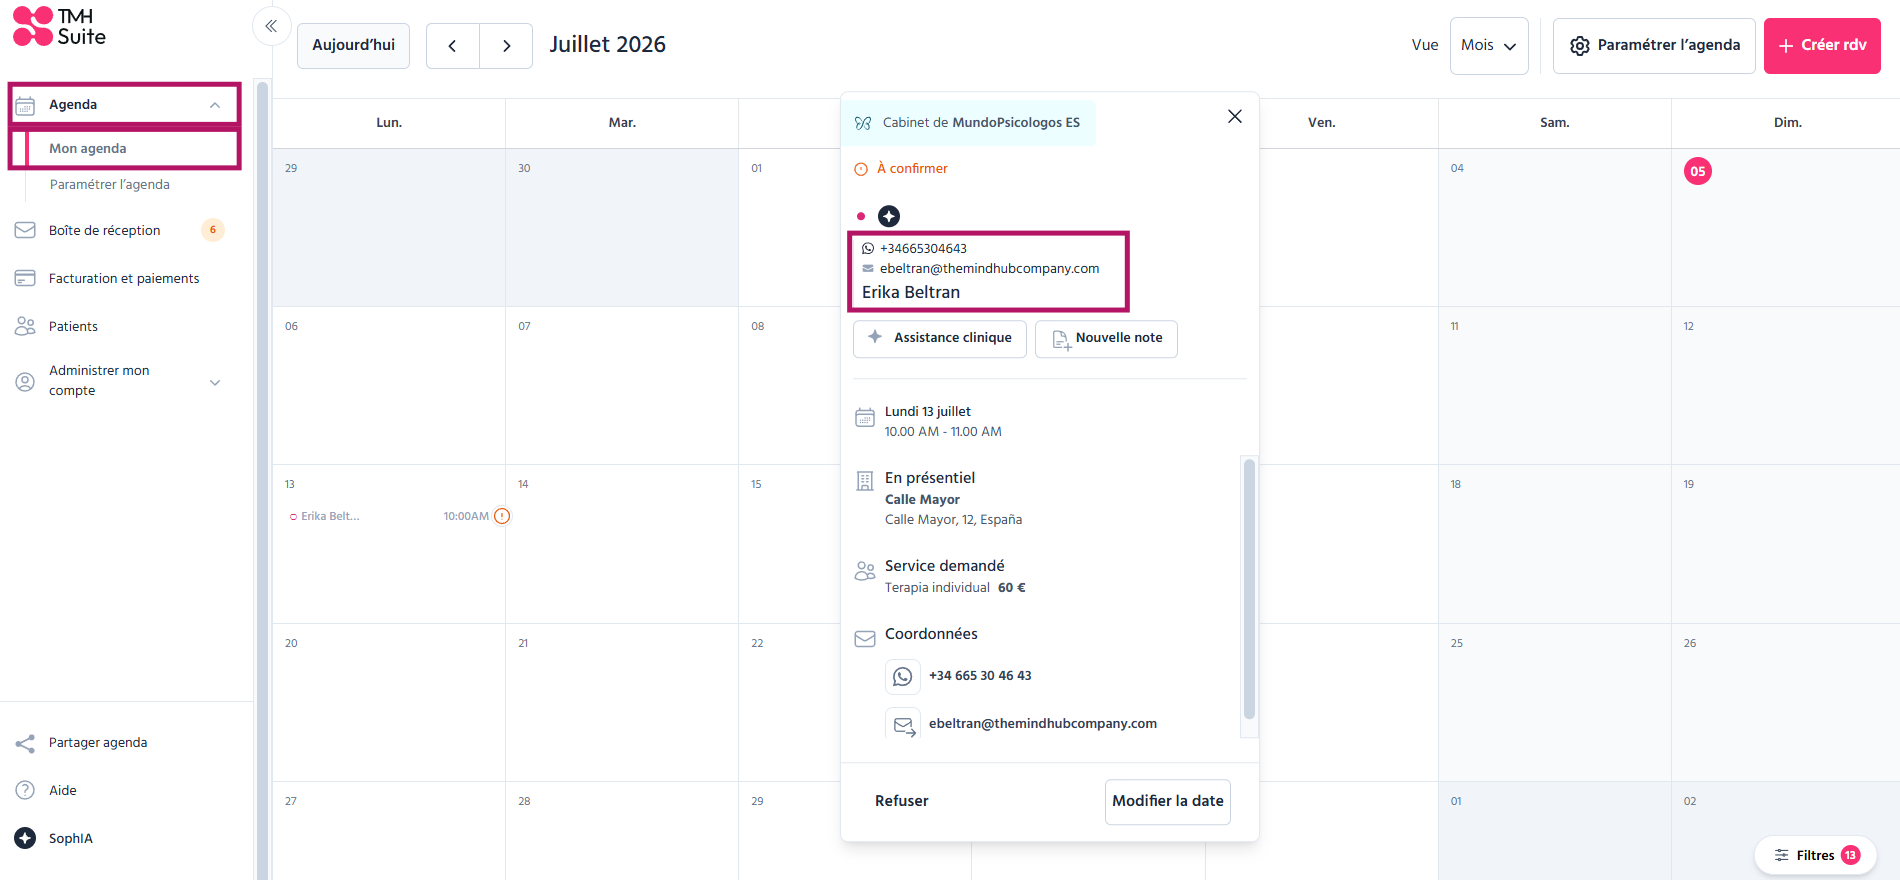
Task: Open the Filtres button with badge 13
Action: tap(1815, 855)
